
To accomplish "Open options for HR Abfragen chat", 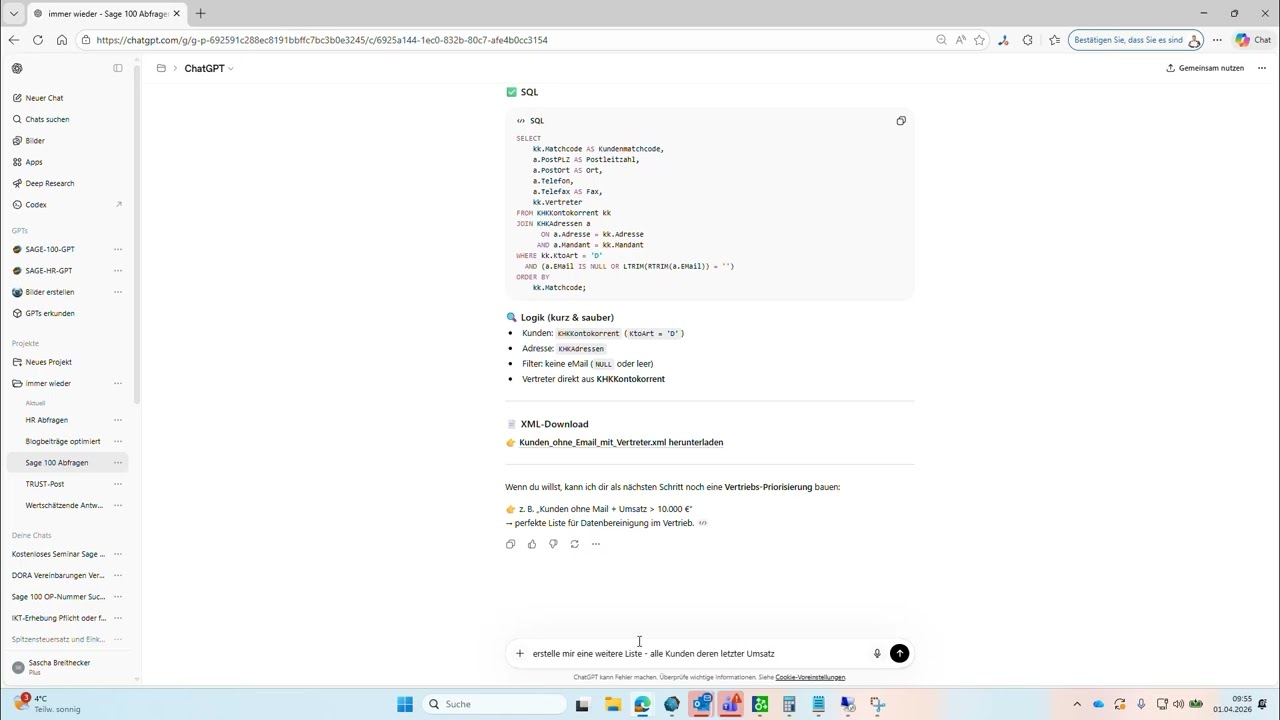I will [118, 420].
